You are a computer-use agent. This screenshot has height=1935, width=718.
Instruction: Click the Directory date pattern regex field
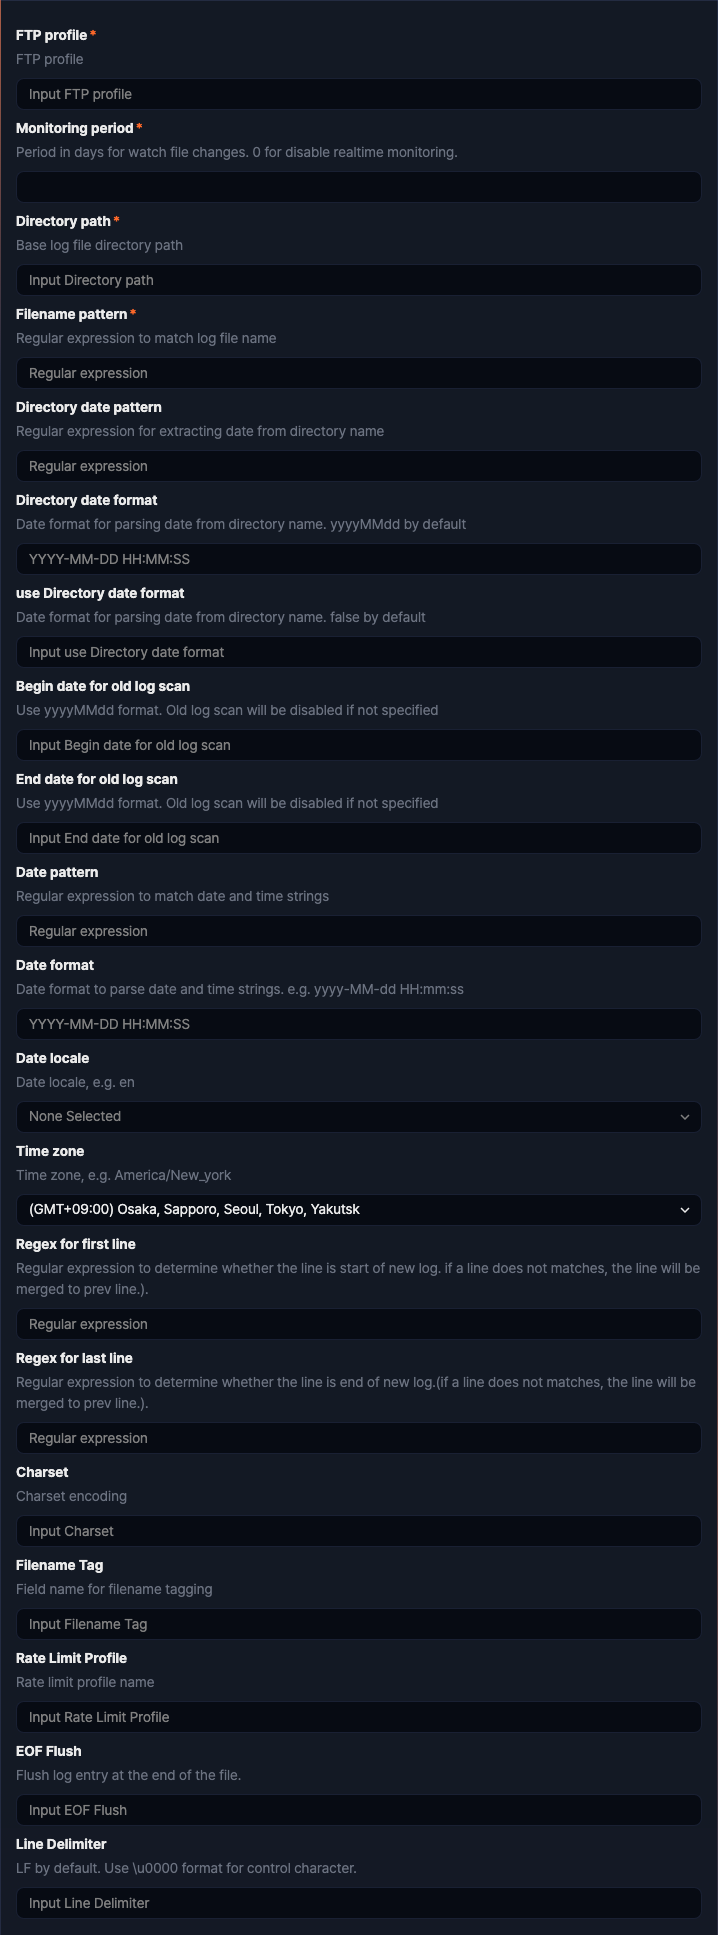coord(359,466)
